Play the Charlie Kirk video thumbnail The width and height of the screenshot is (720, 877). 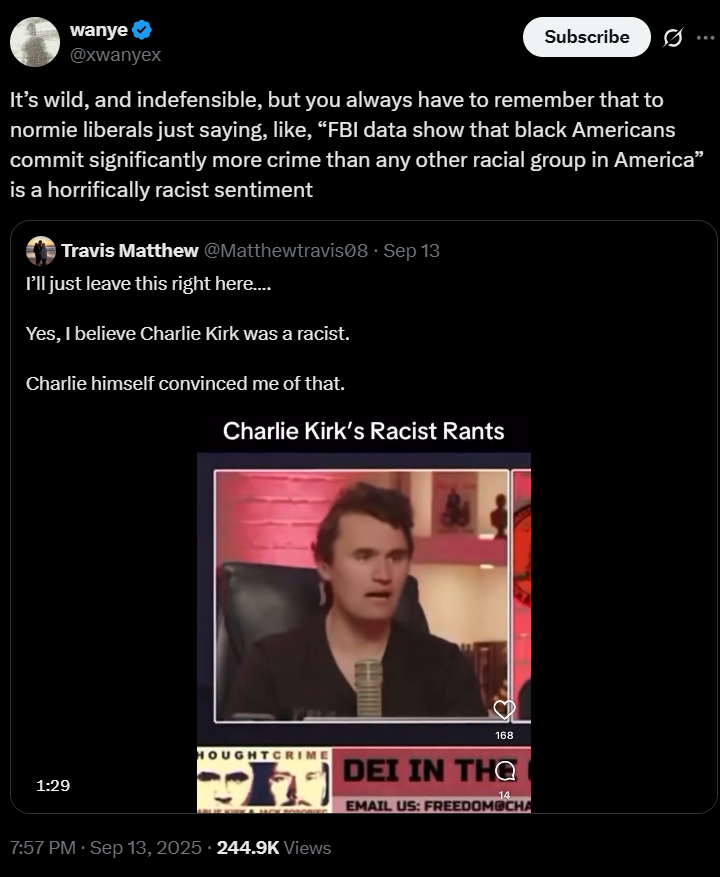coord(363,600)
